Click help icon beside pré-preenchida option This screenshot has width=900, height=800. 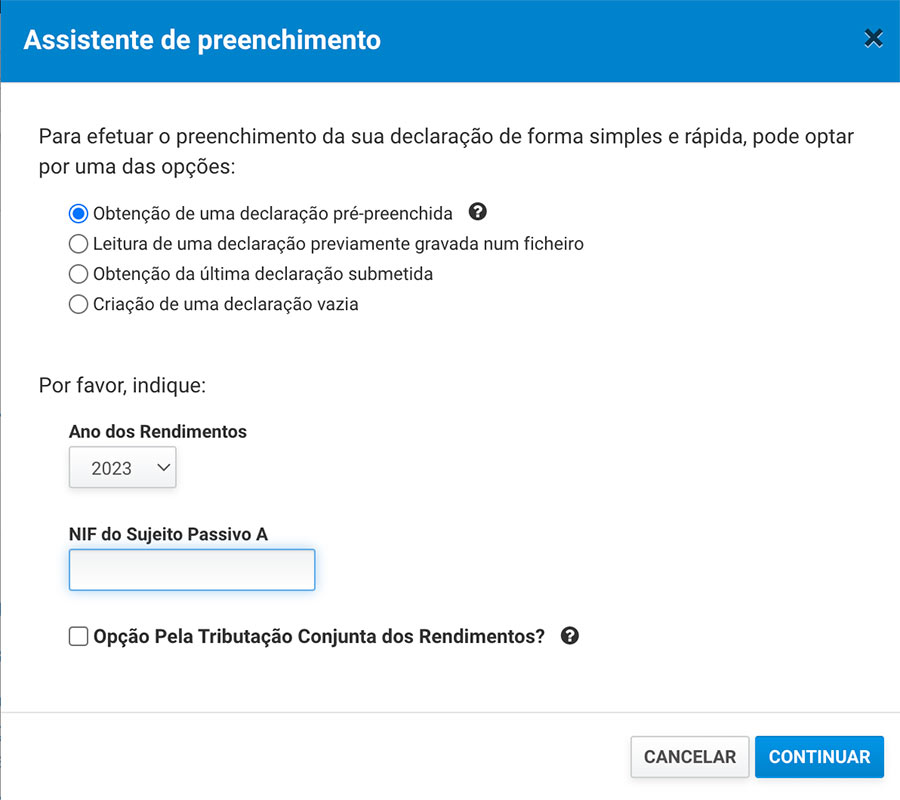pos(478,212)
